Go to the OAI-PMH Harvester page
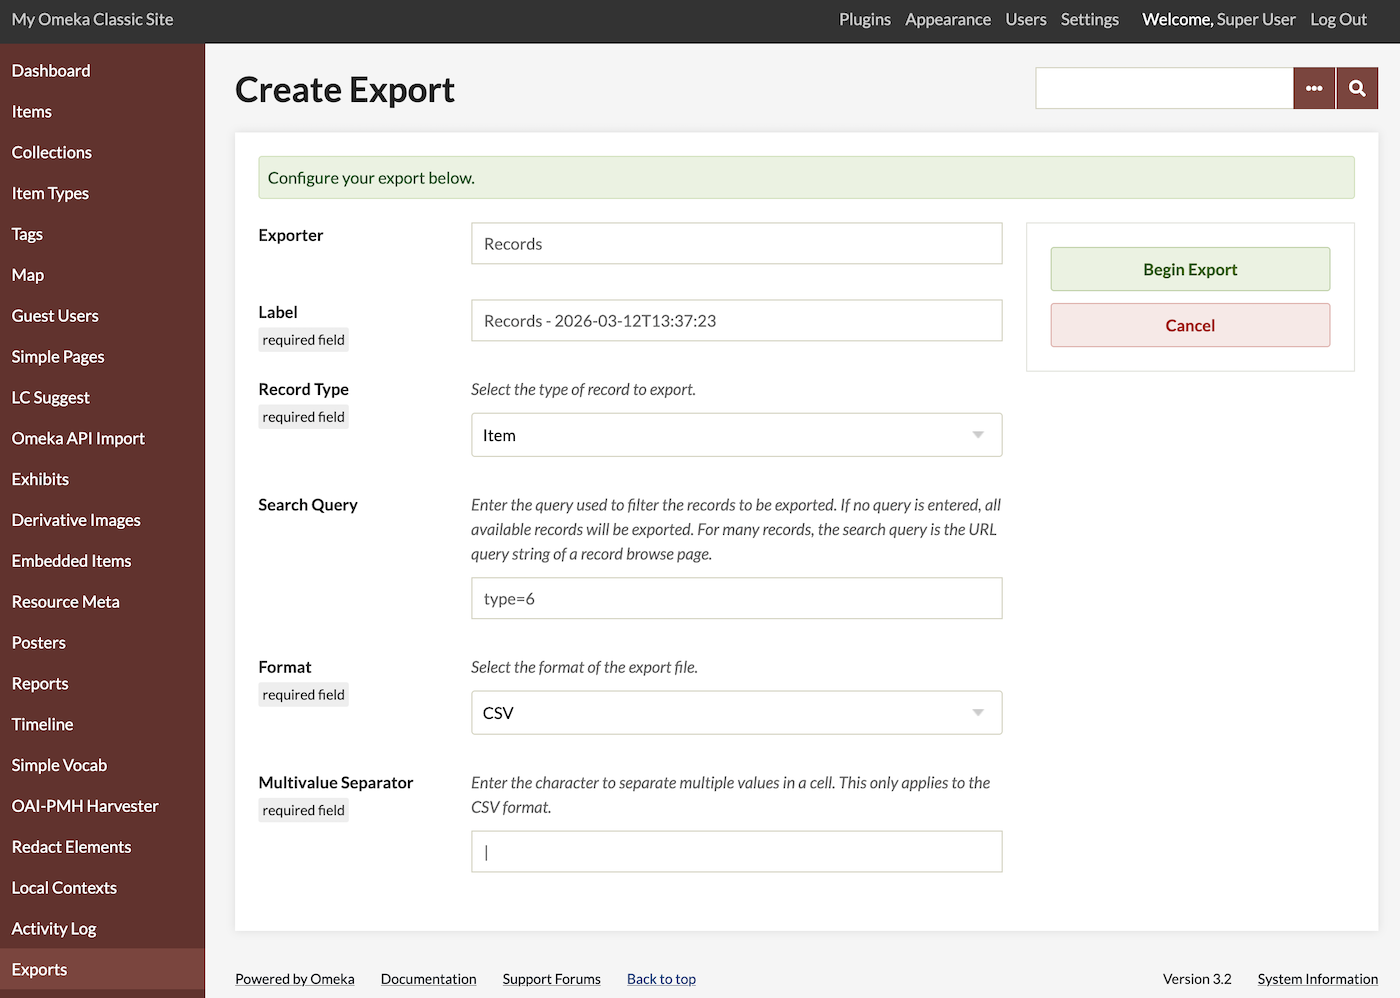Screen dimensions: 1400x998 tap(84, 805)
